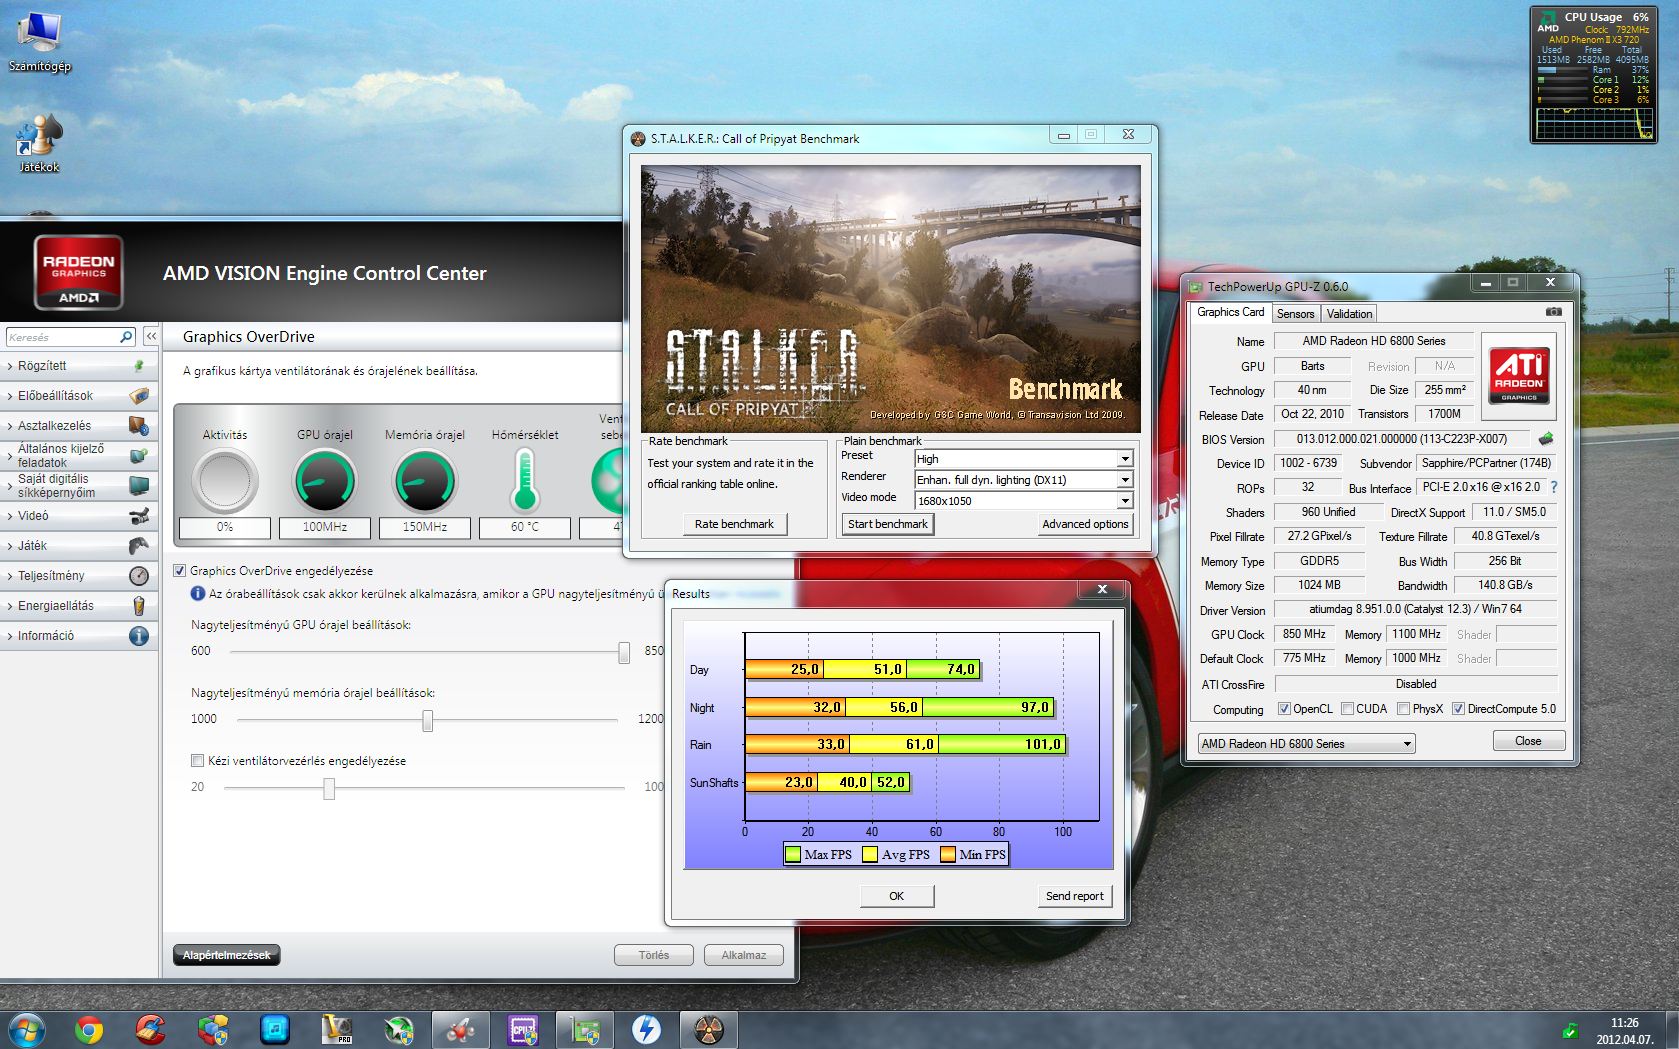The image size is (1679, 1049).
Task: Click the Name field in GPU-Z
Action: point(1373,341)
